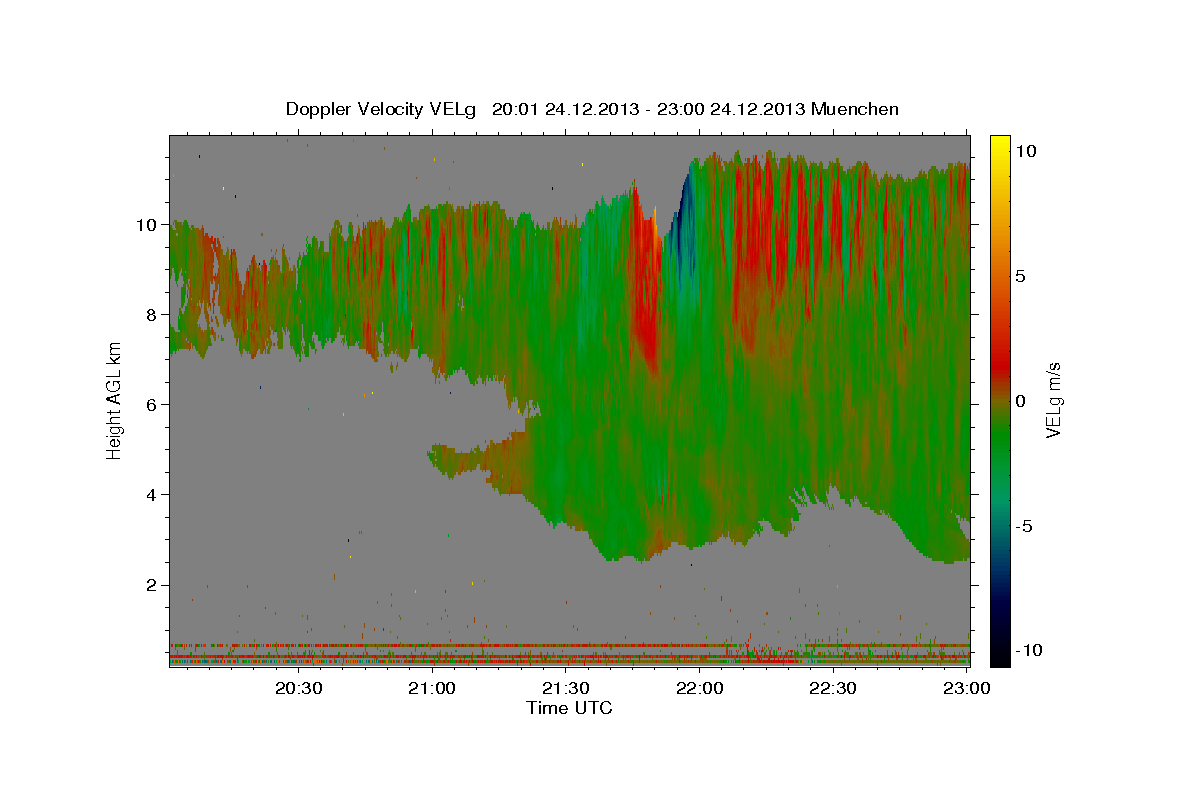This screenshot has width=1200, height=800.
Task: Click the 22:00 time tick label
Action: click(x=699, y=688)
